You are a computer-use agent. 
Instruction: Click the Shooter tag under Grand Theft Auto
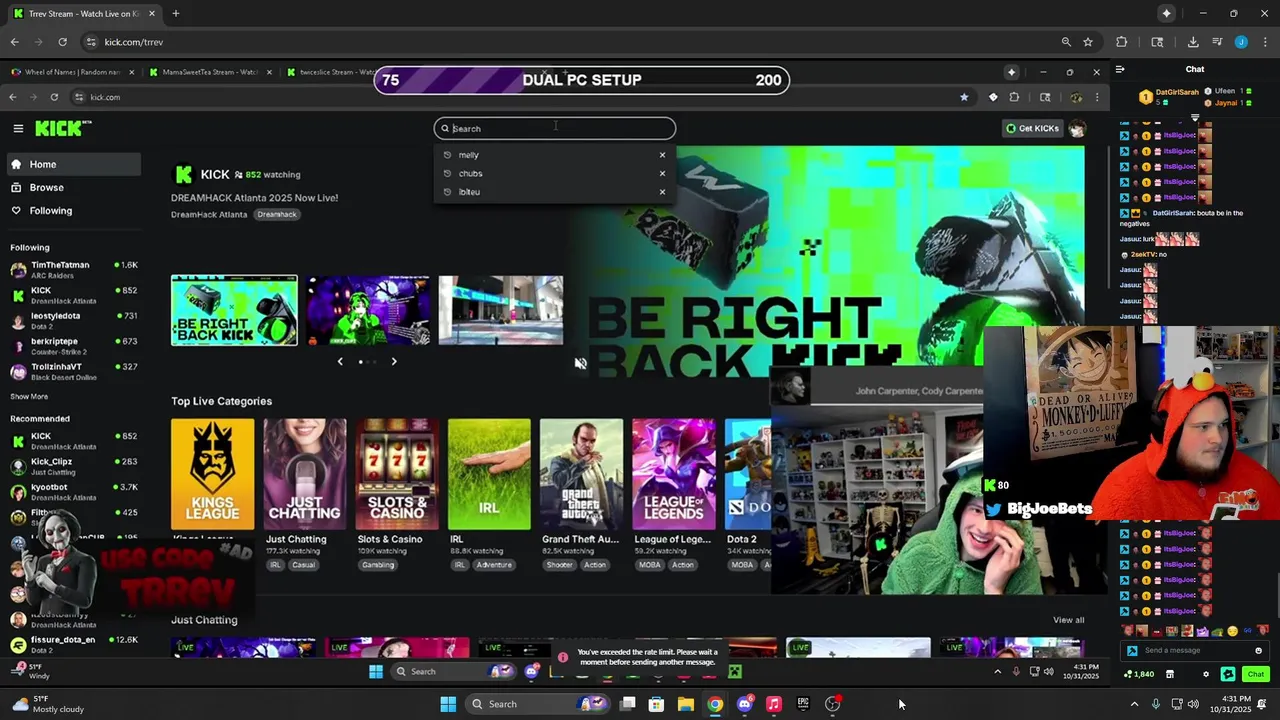tap(559, 565)
